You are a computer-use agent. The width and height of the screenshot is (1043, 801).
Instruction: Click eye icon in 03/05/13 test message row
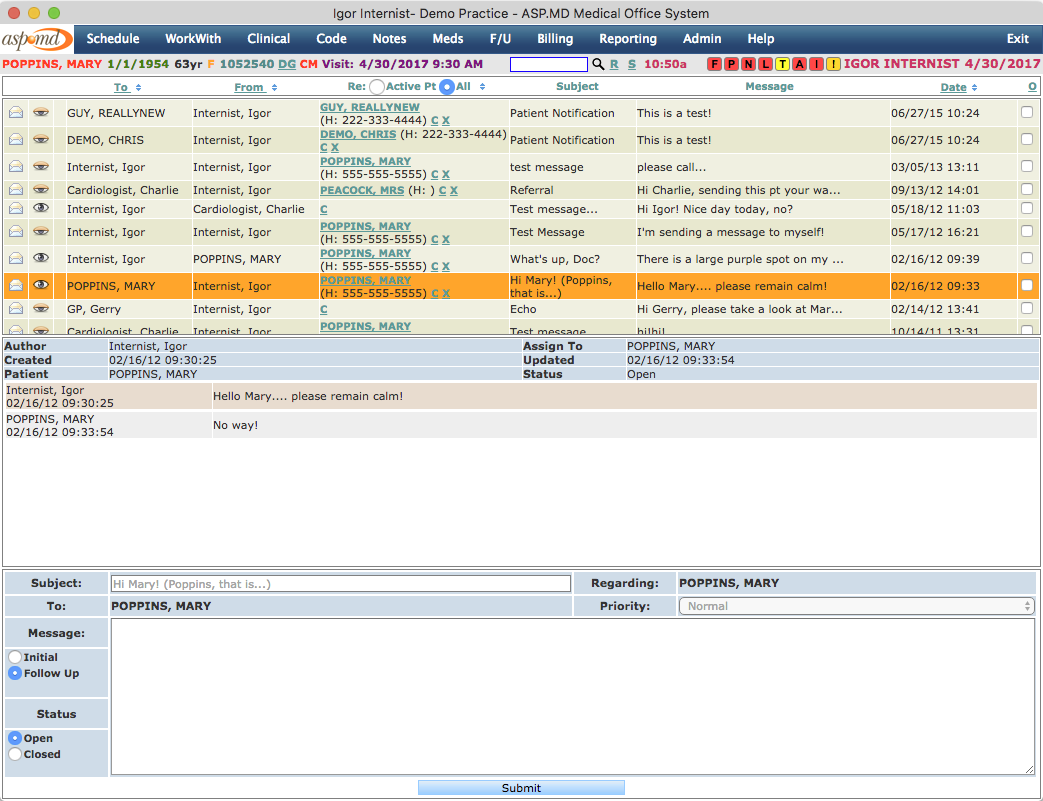[x=41, y=167]
